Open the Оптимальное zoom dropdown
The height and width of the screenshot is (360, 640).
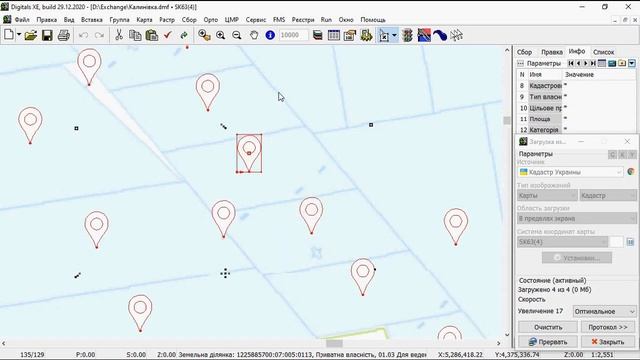(604, 311)
